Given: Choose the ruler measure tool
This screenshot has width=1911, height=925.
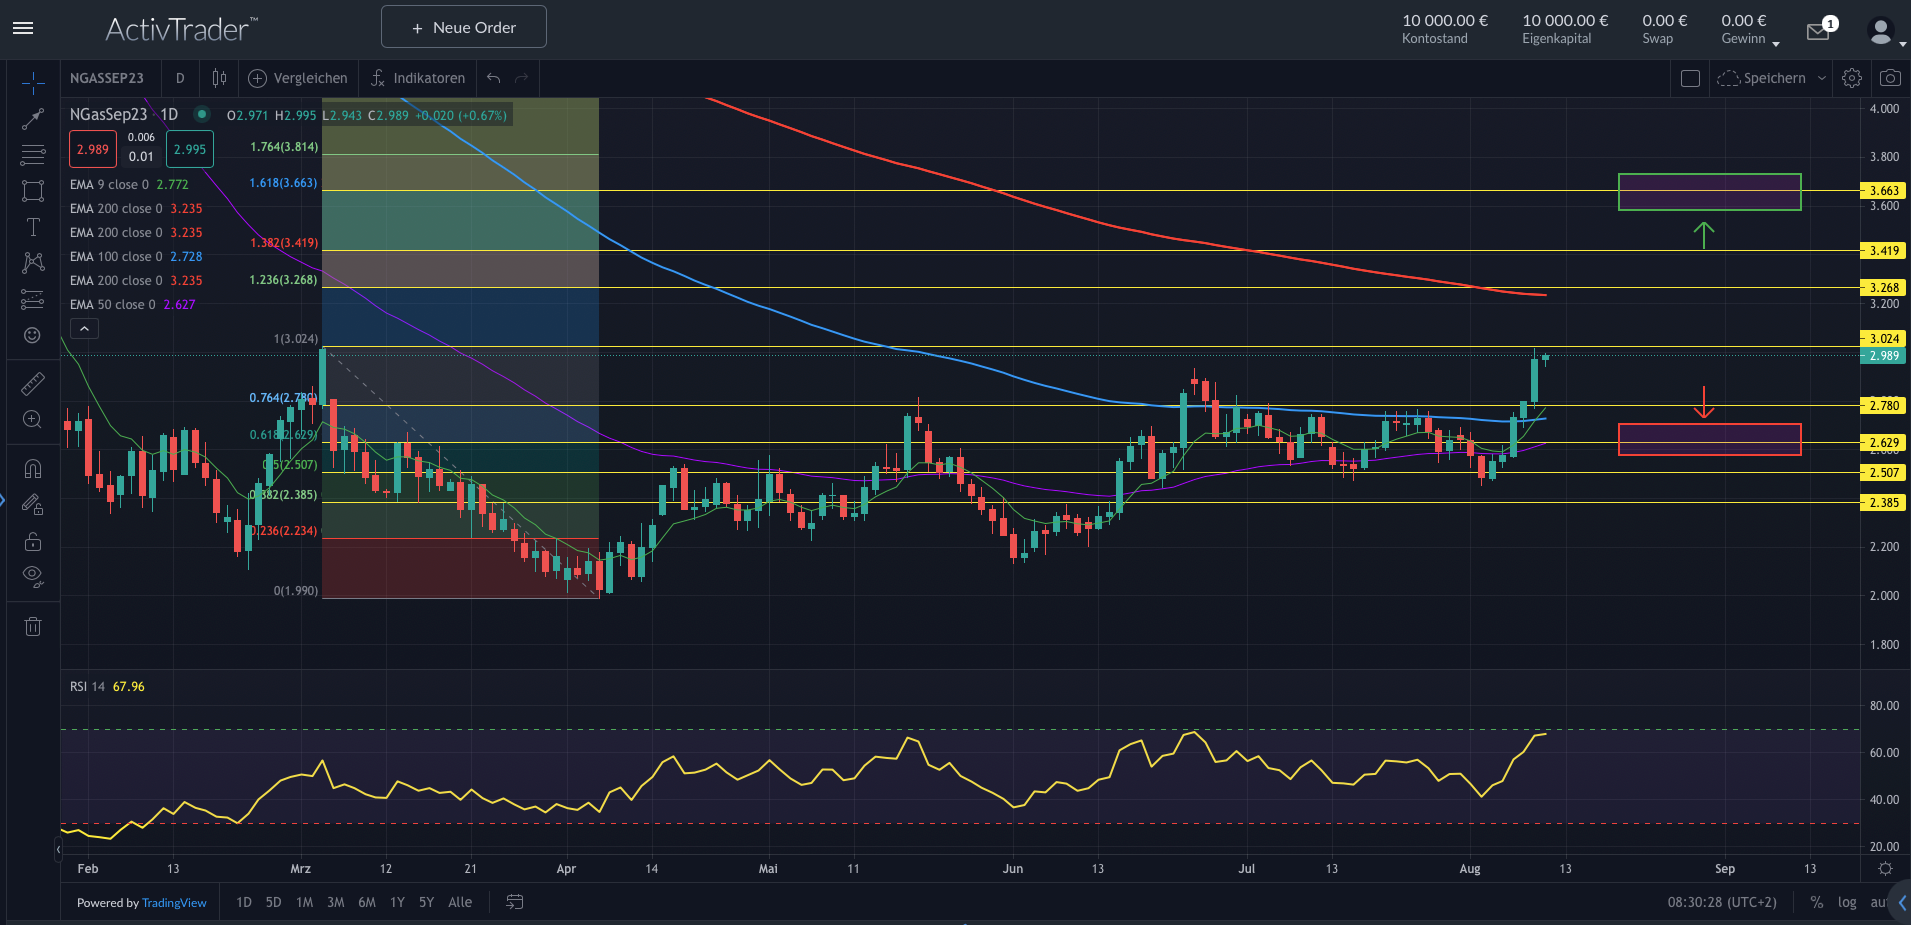Looking at the screenshot, I should point(33,384).
